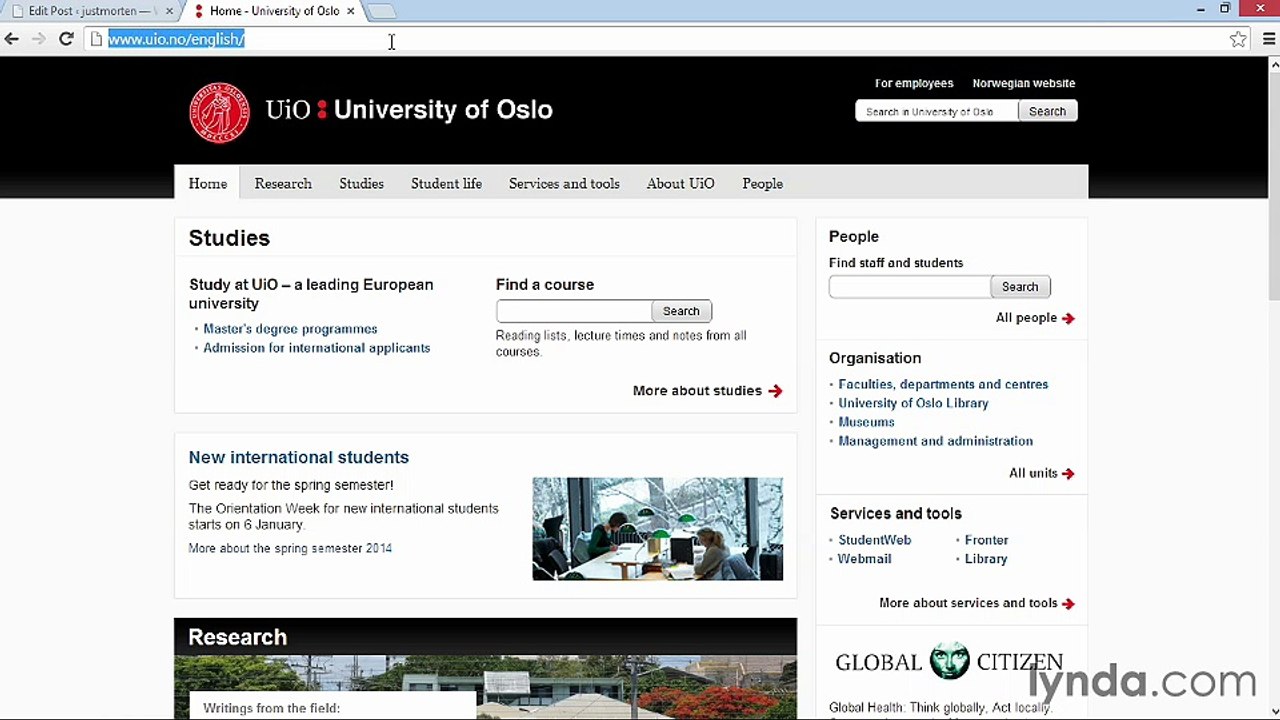Open the Studies navigation item

click(361, 184)
